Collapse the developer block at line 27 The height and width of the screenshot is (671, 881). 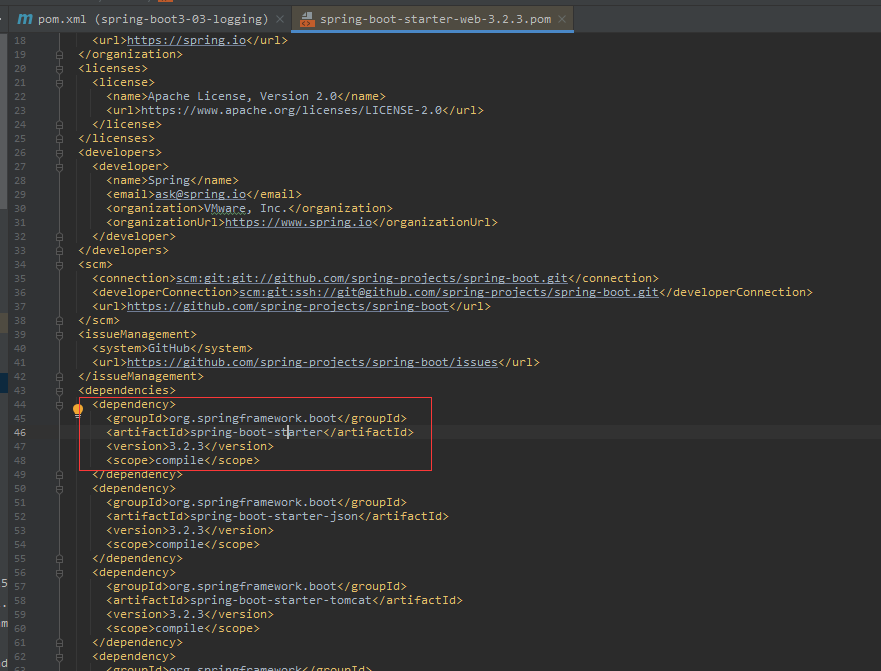59,167
